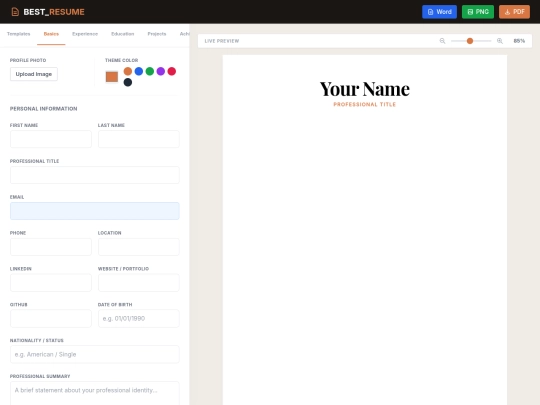Choose the dark navy theme color
Image resolution: width=540 pixels, height=405 pixels.
tap(128, 82)
